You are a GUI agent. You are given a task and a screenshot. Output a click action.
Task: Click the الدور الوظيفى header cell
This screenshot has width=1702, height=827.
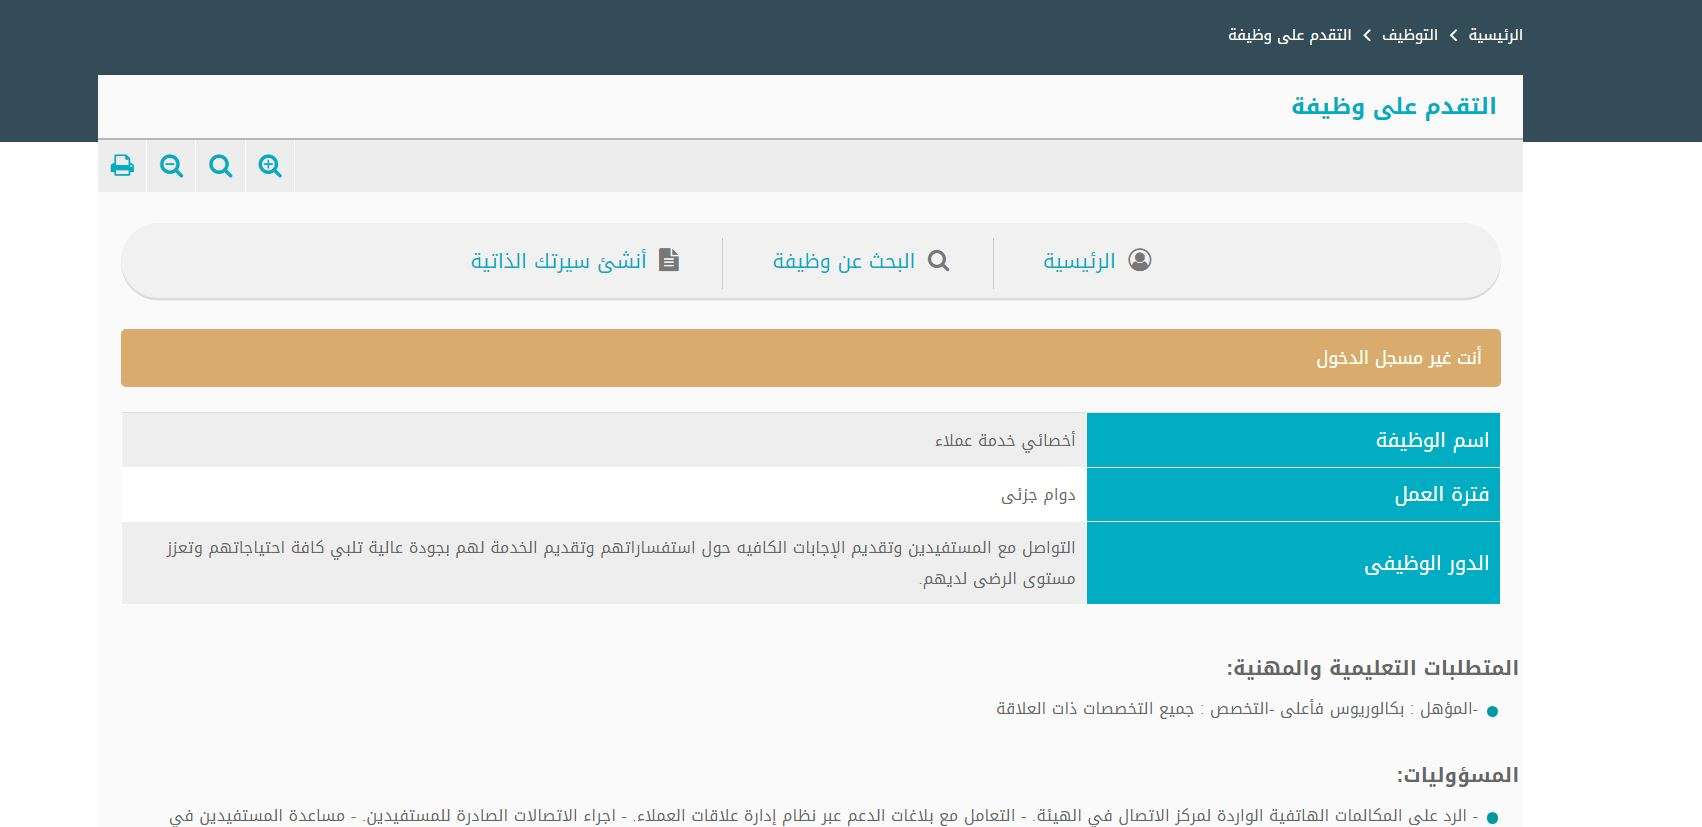[1293, 563]
